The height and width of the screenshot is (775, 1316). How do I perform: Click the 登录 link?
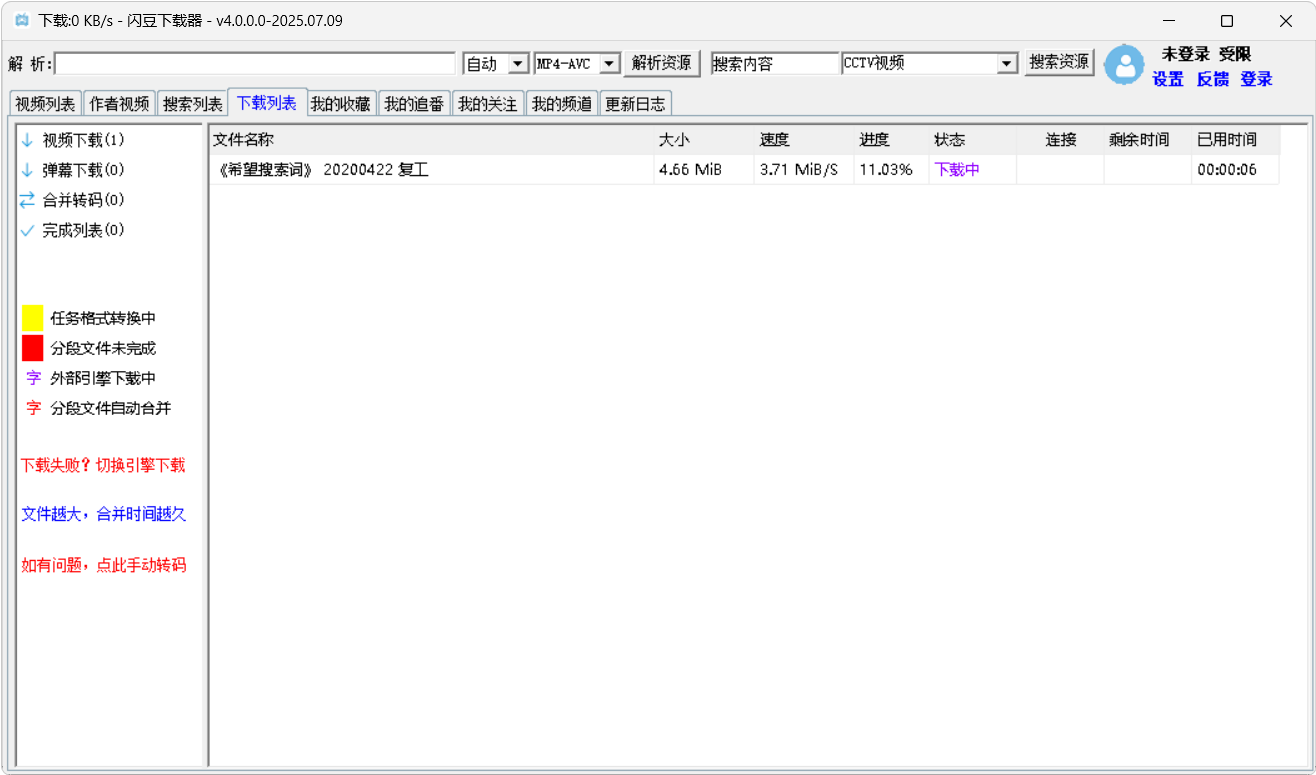(1256, 80)
